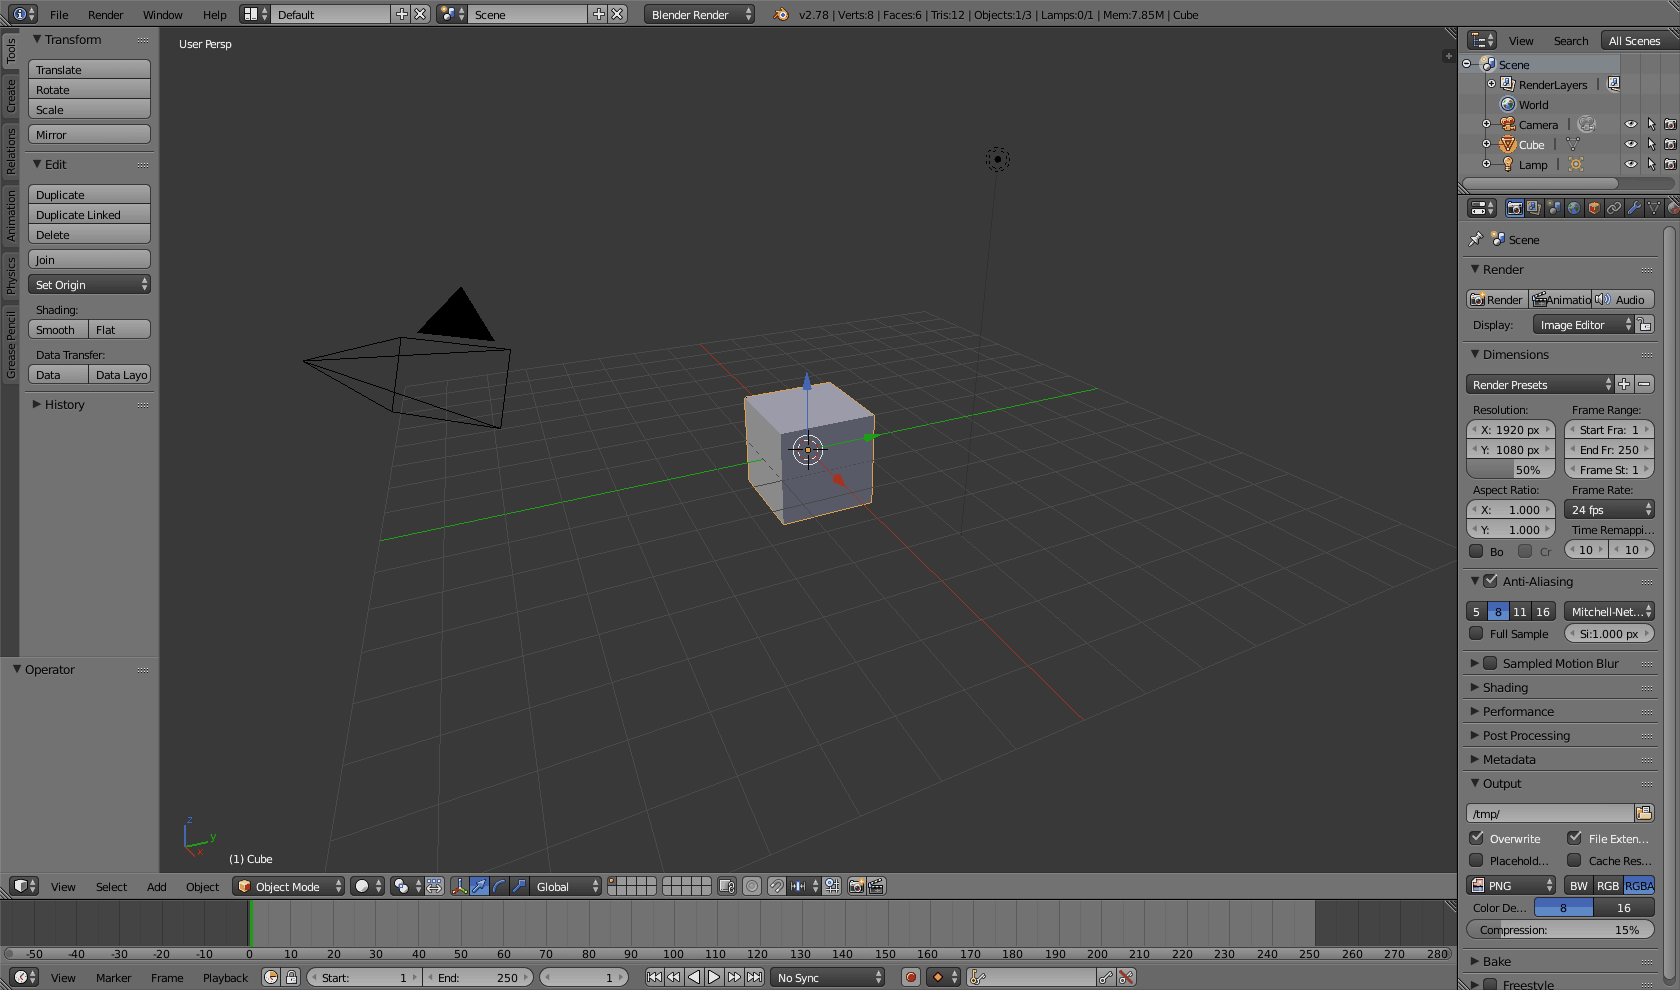Open the Modifiers tab (wrench icon)
The width and height of the screenshot is (1680, 990).
1632,208
